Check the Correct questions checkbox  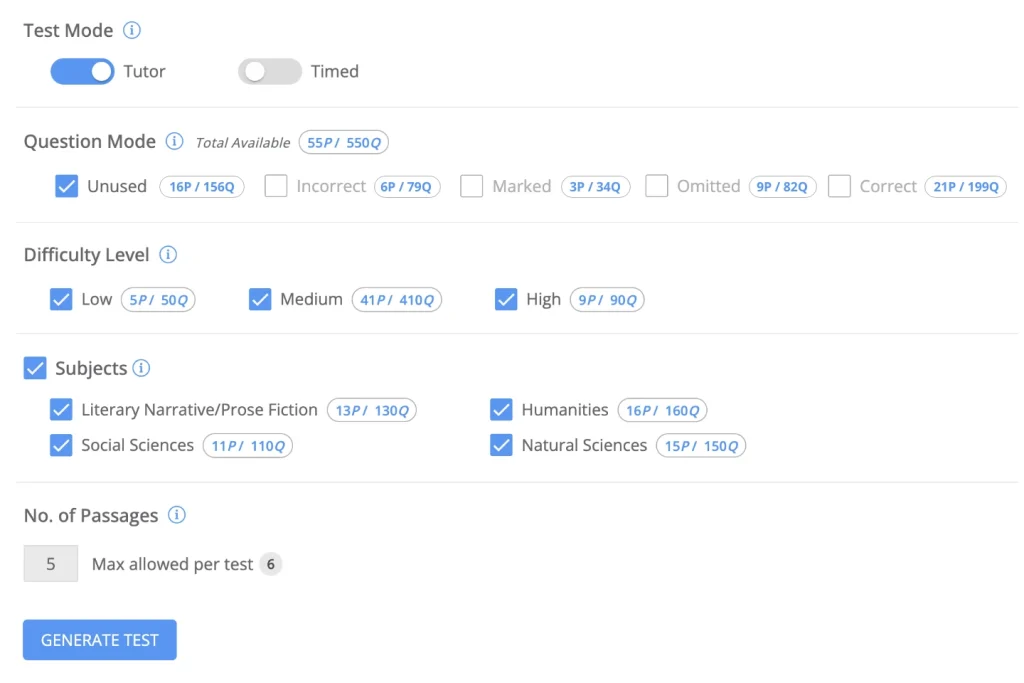(x=839, y=186)
